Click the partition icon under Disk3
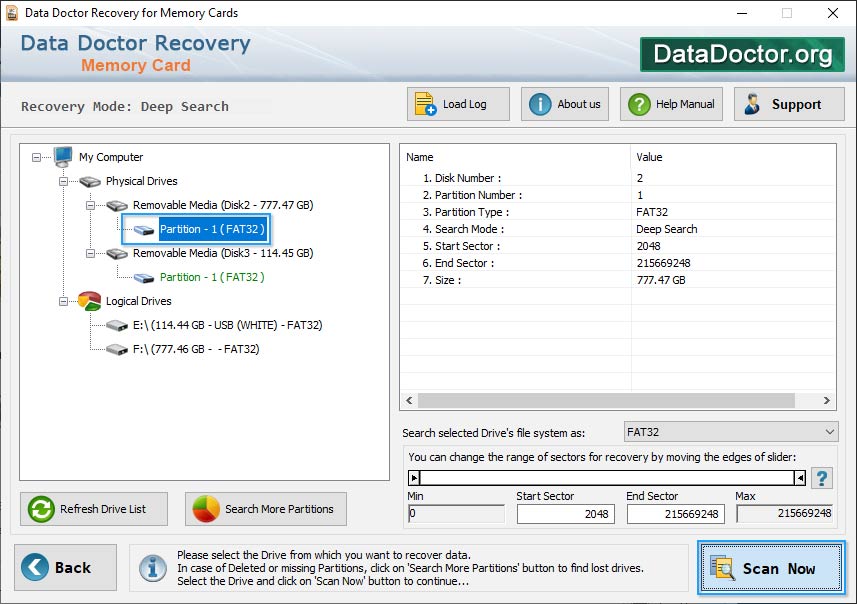 (144, 278)
